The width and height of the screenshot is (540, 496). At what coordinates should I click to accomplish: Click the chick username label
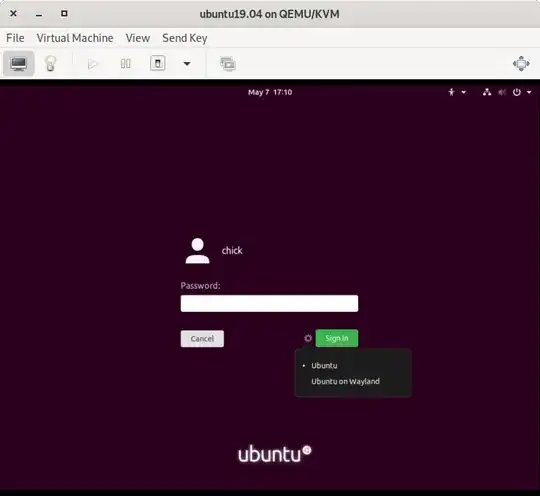pyautogui.click(x=232, y=250)
